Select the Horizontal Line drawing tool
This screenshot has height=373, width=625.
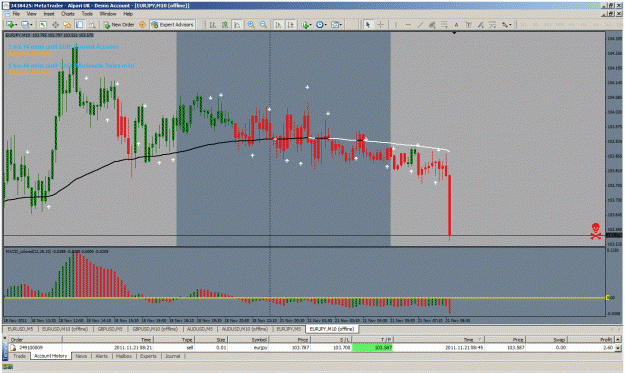point(408,25)
